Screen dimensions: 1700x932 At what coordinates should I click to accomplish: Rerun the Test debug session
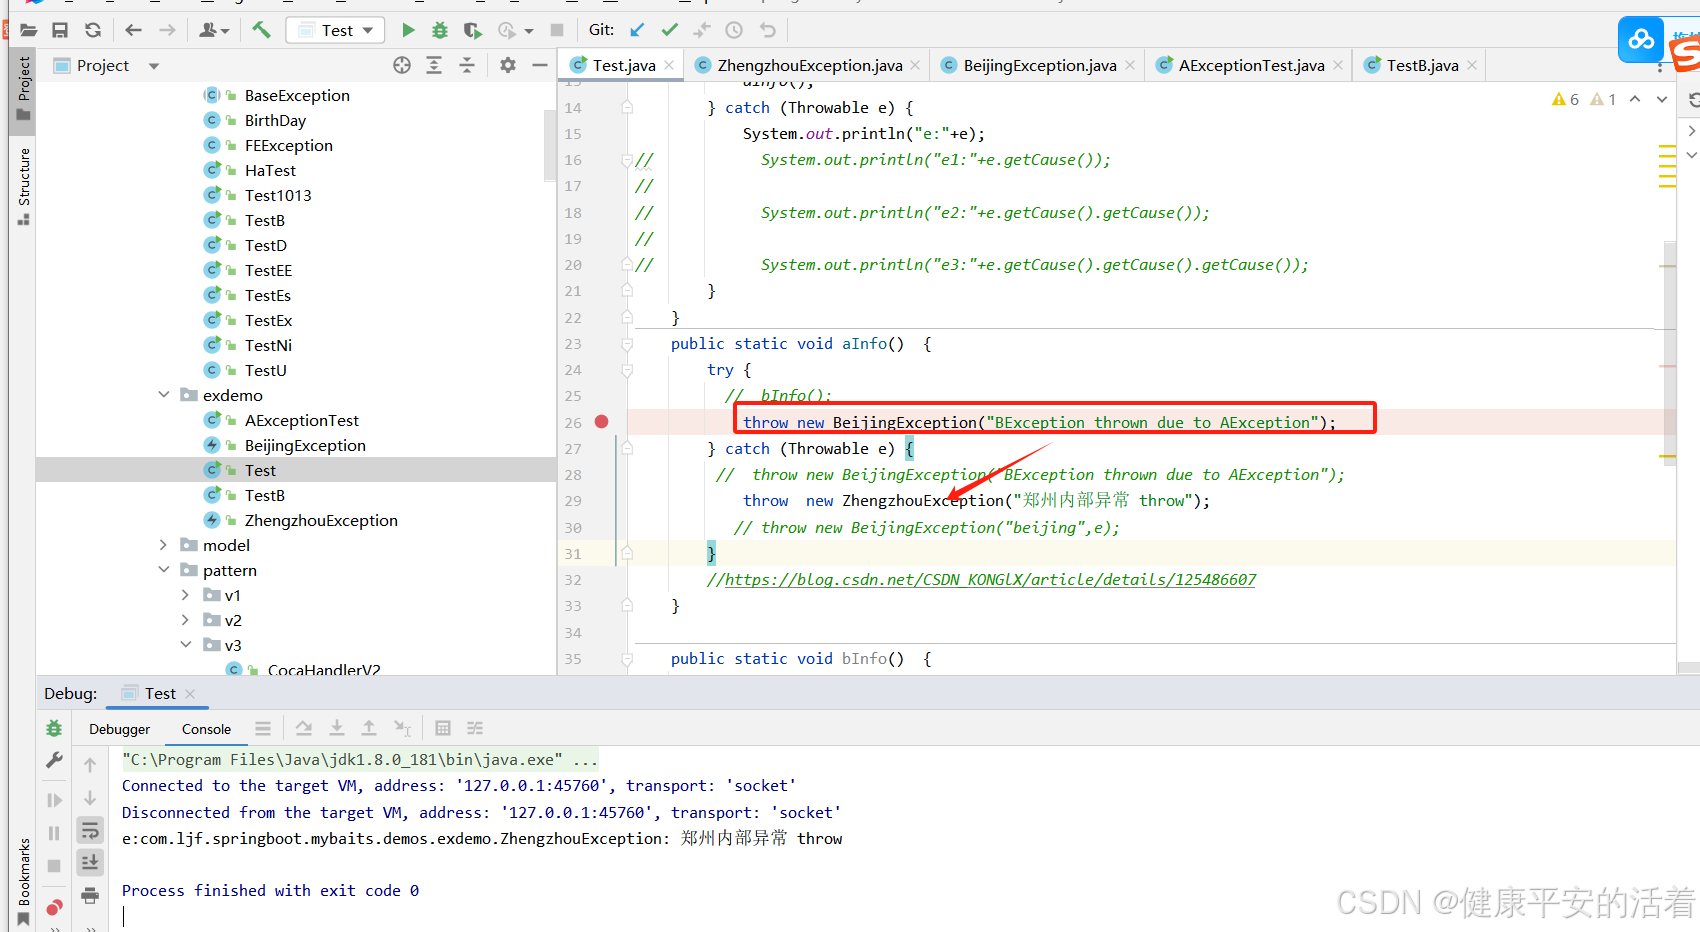[54, 728]
